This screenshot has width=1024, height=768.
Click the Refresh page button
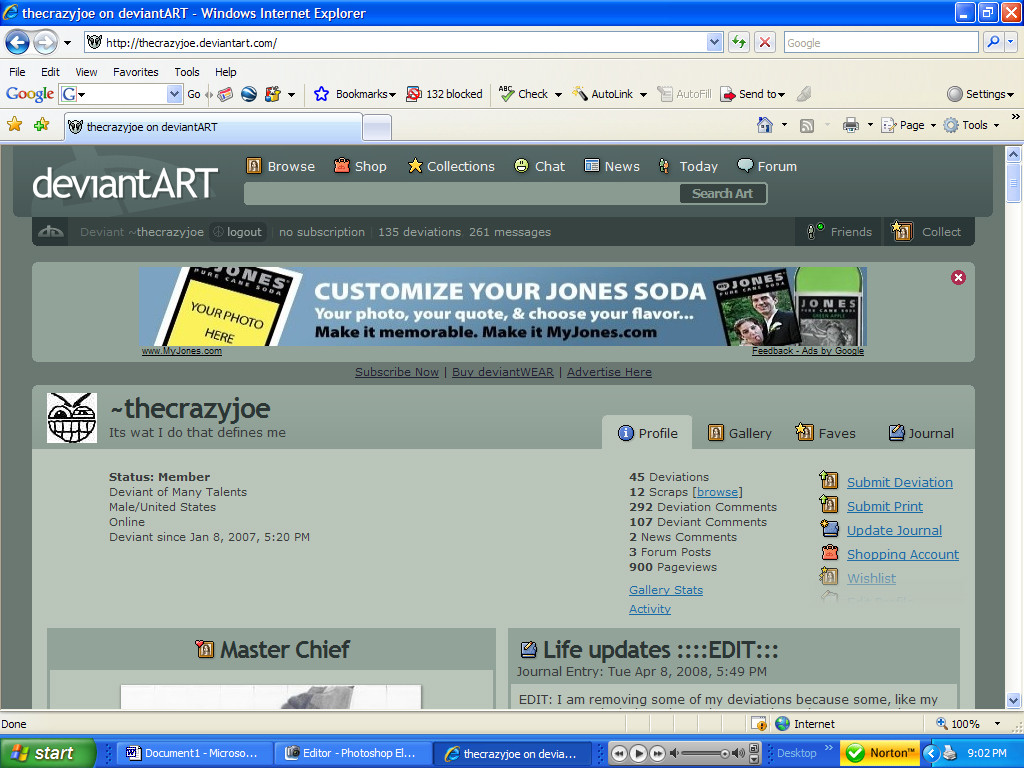(739, 42)
